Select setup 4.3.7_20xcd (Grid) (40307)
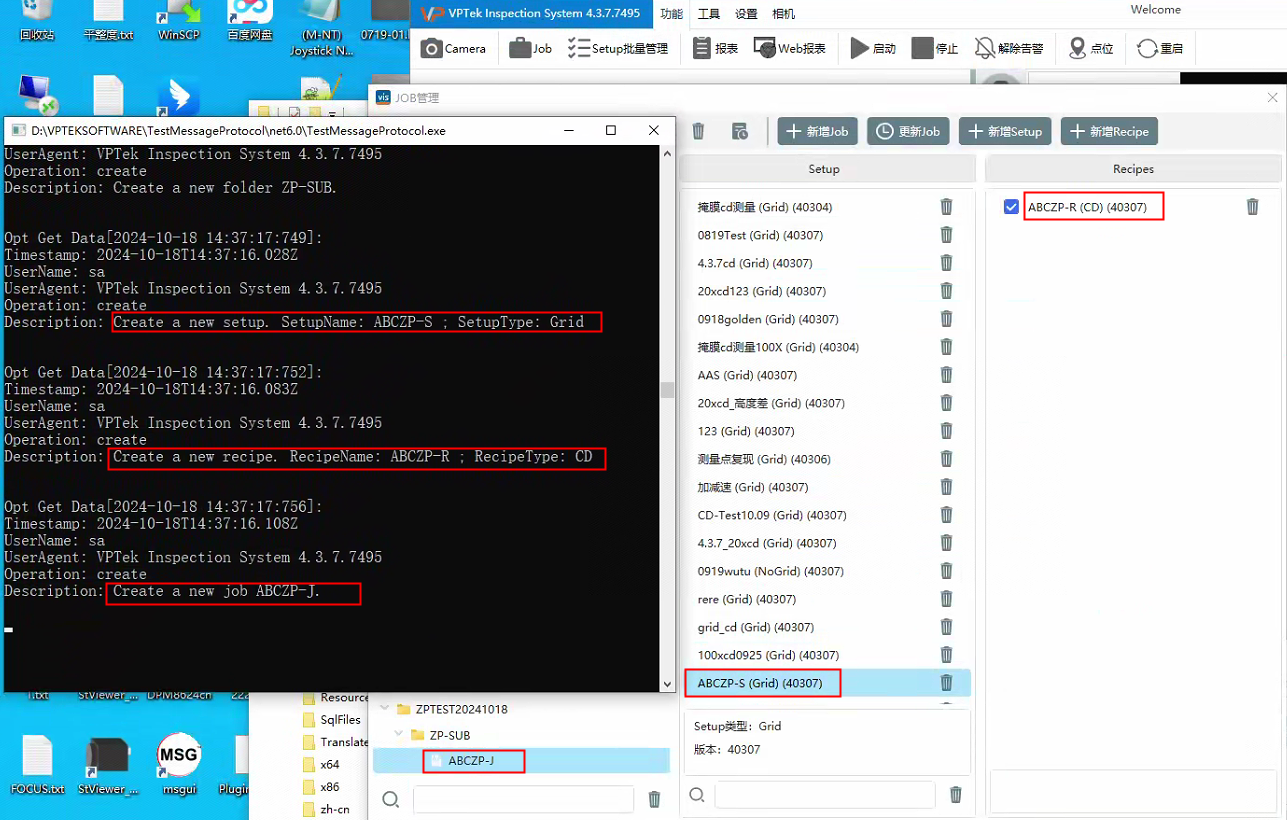The image size is (1287, 820). (767, 543)
